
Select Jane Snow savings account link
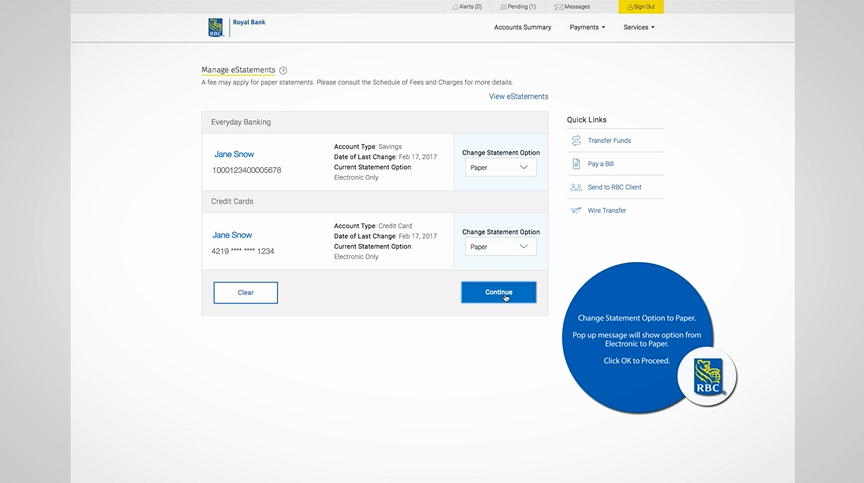(x=233, y=154)
